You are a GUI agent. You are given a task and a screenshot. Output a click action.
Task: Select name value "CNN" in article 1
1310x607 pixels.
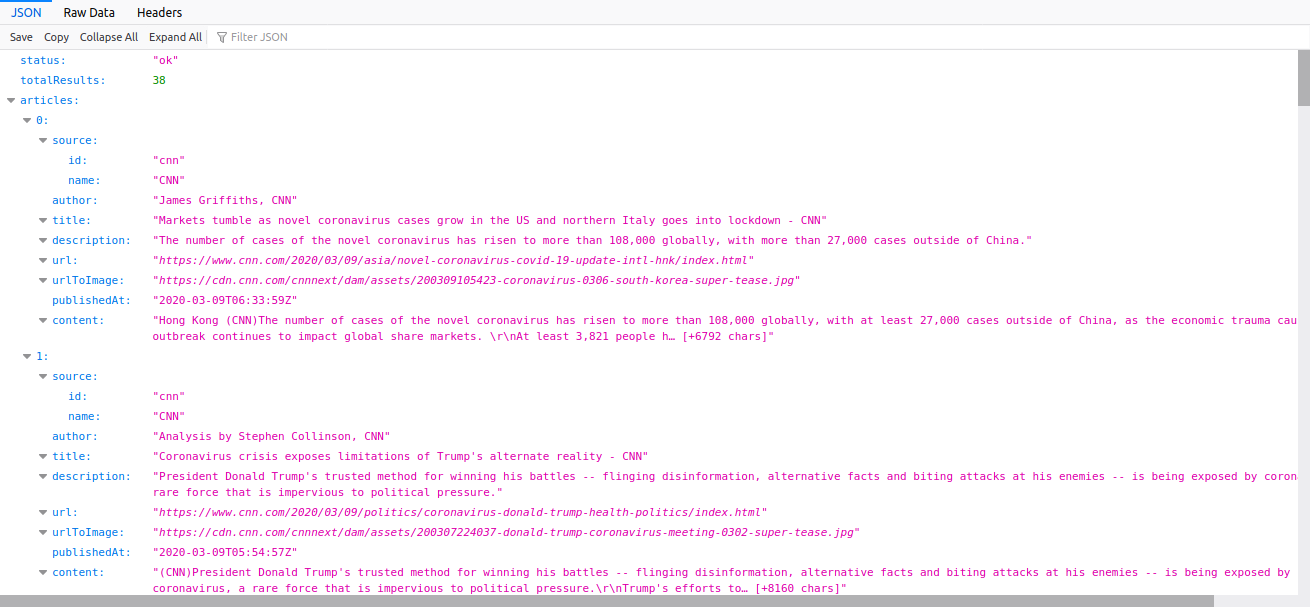tap(169, 416)
